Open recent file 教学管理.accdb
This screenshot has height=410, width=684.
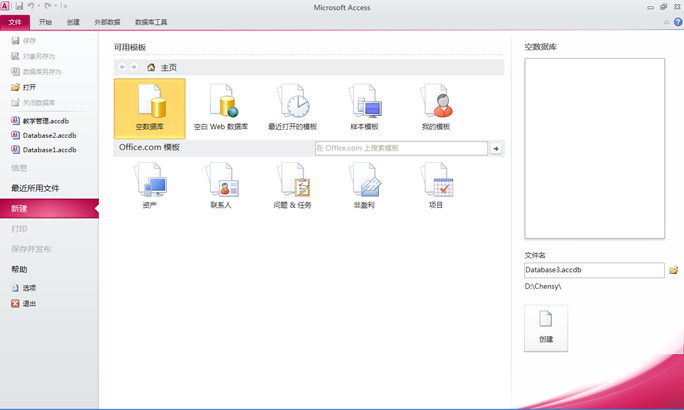coord(40,121)
